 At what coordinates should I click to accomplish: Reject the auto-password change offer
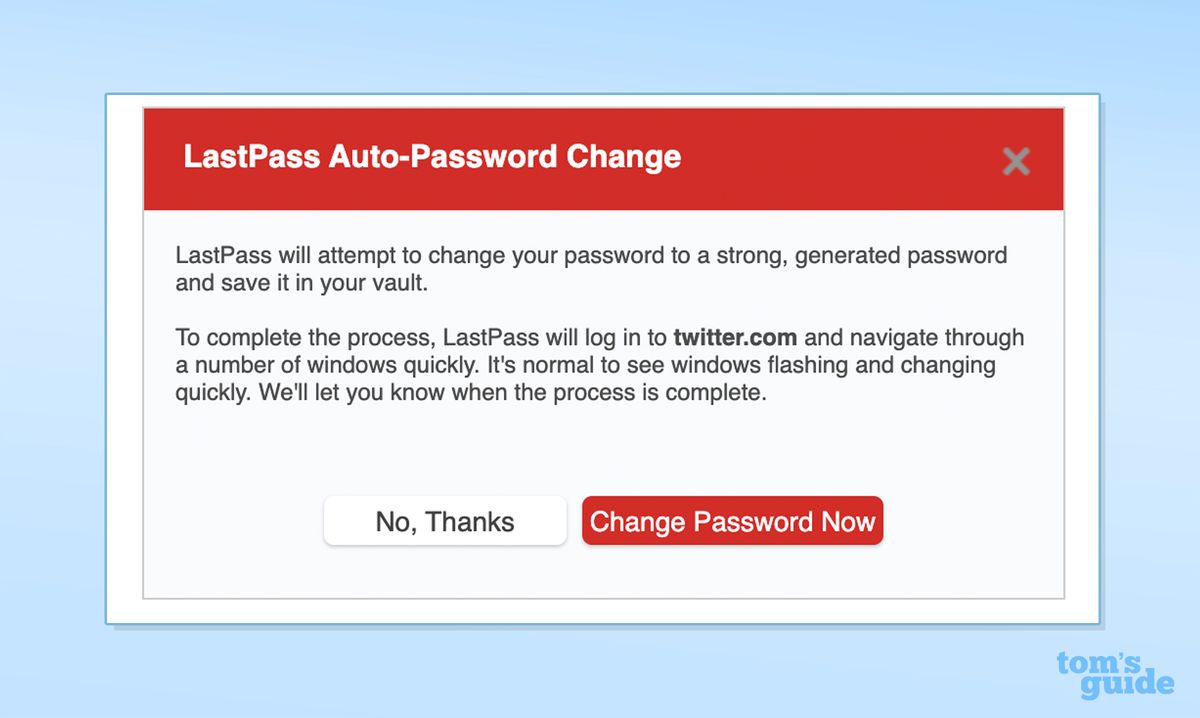tap(444, 521)
